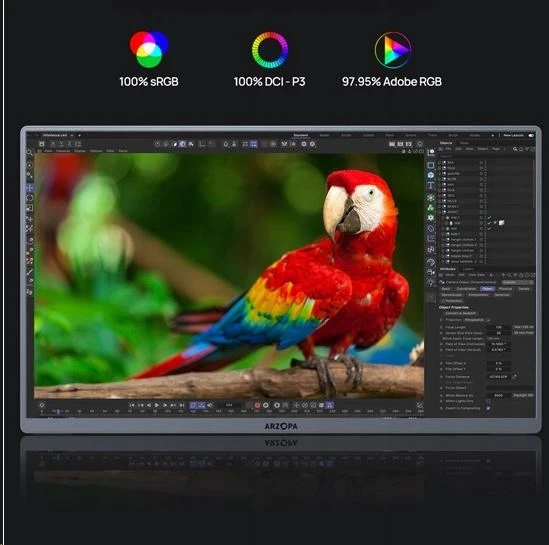Viewport: 549px width, 545px height.
Task: Open the search magnifier above left toolbar
Action: click(30, 152)
